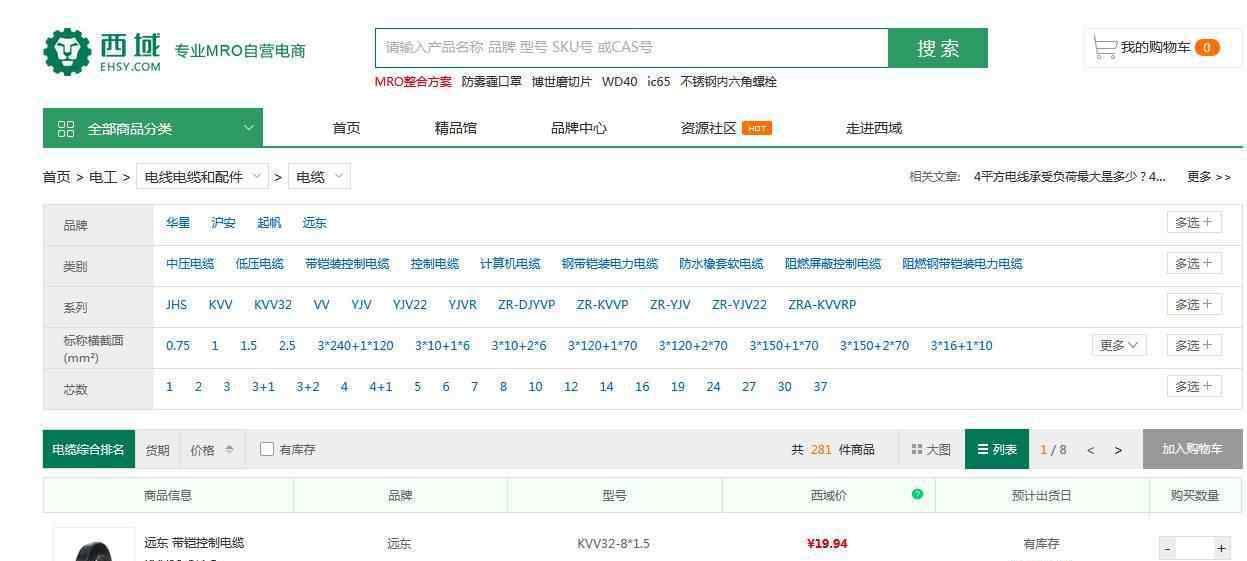Click the green help icon beside 西域价
The height and width of the screenshot is (561, 1247).
917,494
